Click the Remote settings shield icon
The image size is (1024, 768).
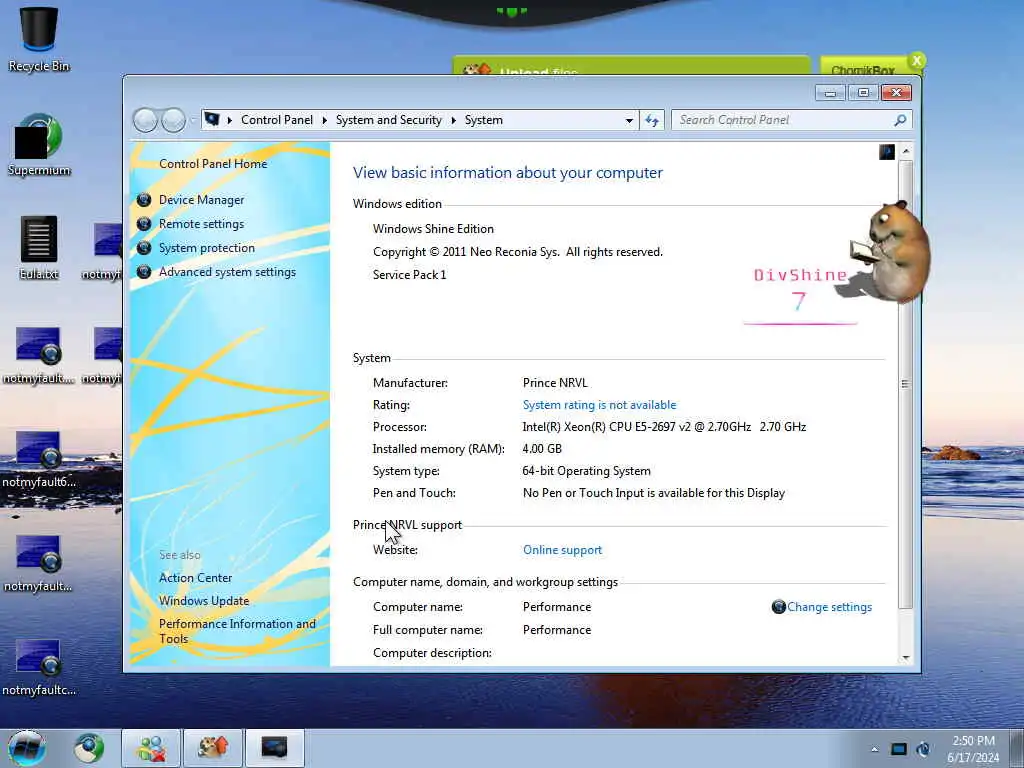pyautogui.click(x=144, y=224)
